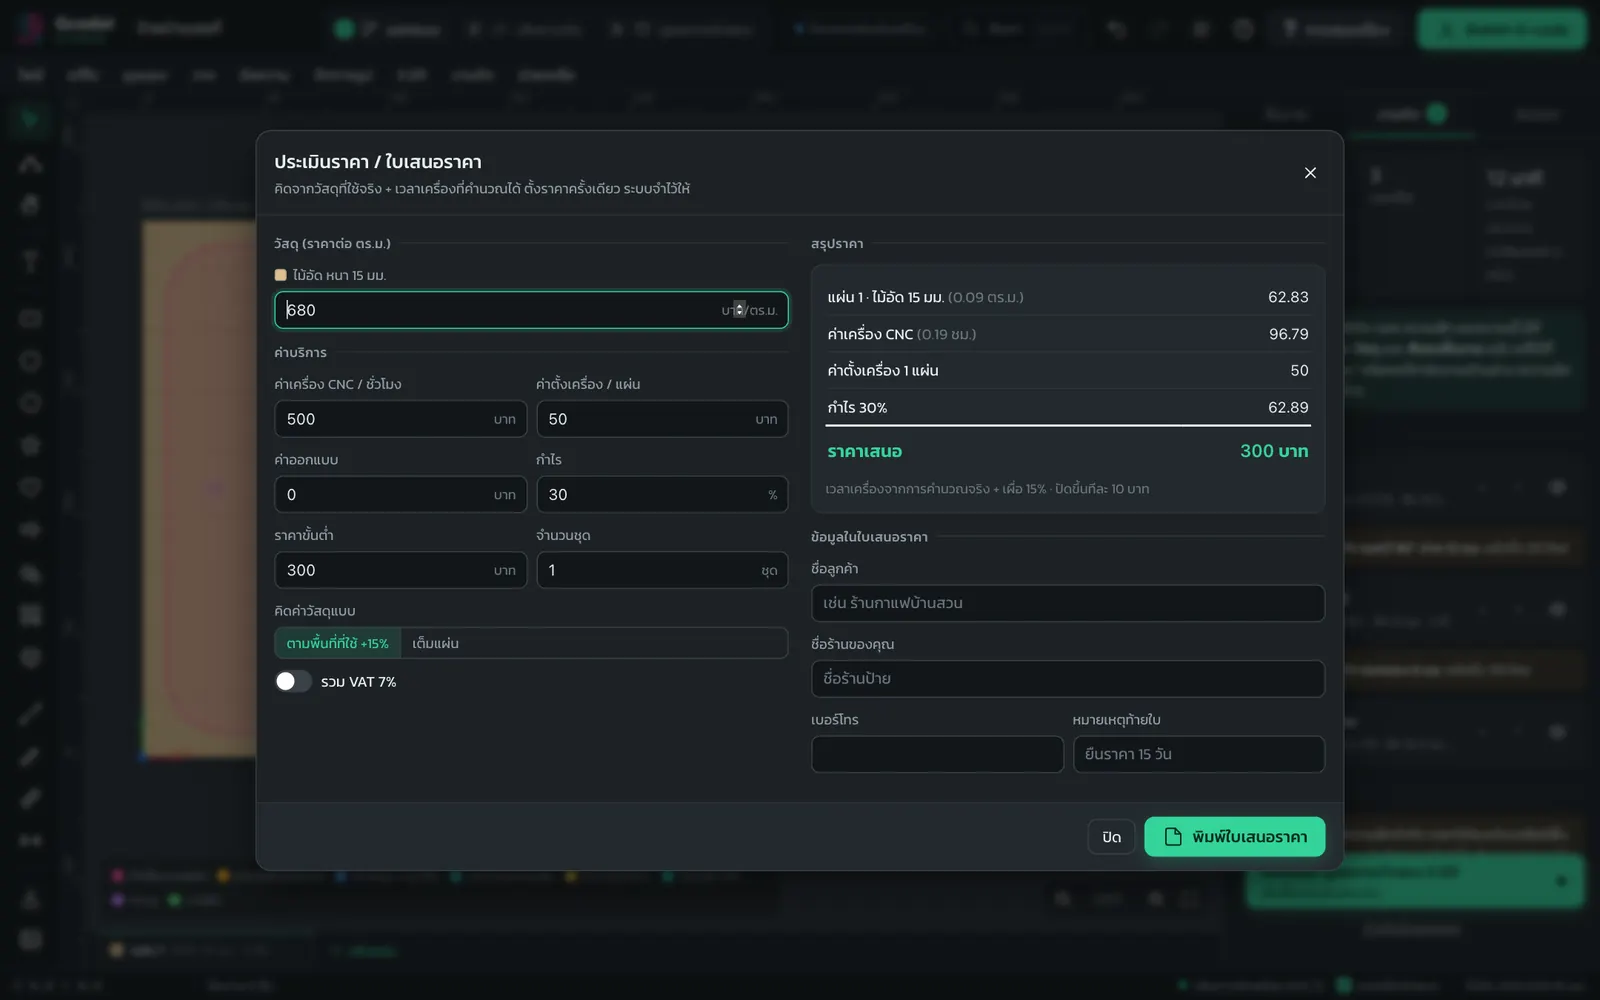Click the ไม้อัด หนา 15 มม. color swatch
Image resolution: width=1600 pixels, height=1000 pixels.
[280, 275]
